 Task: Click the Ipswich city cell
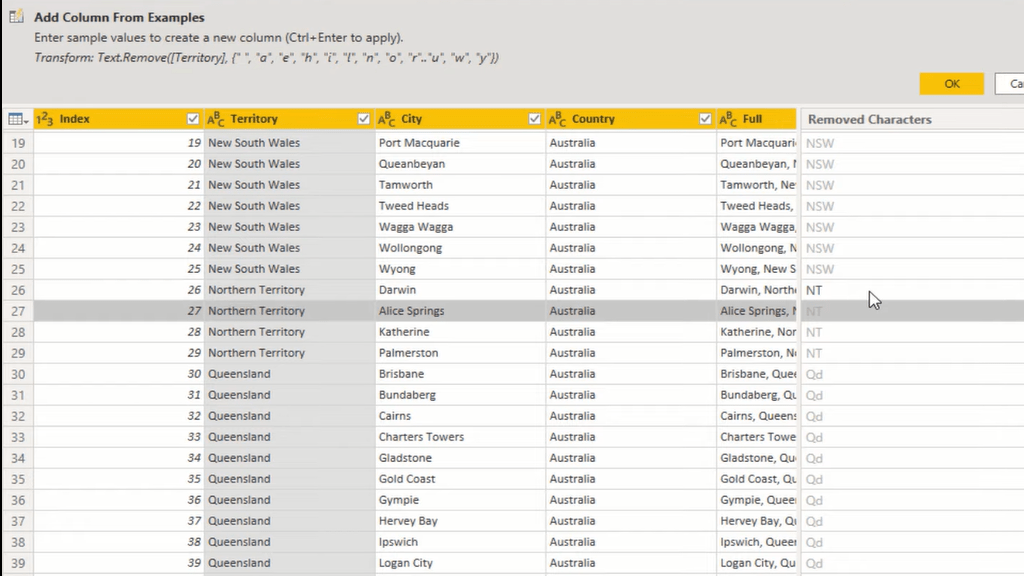[460, 541]
